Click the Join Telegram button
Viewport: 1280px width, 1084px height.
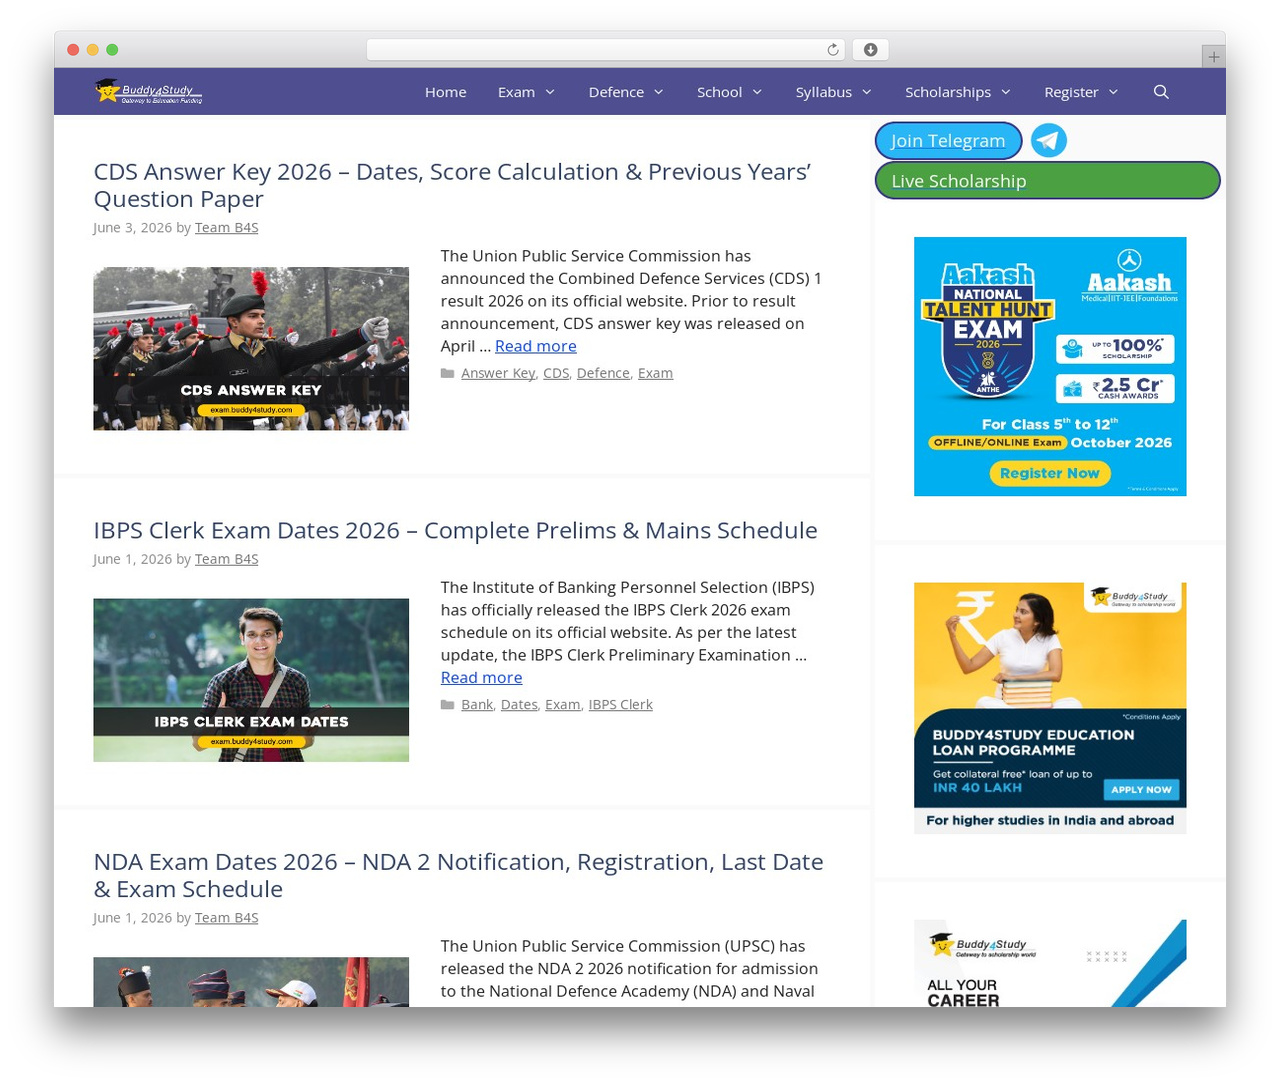(x=948, y=141)
